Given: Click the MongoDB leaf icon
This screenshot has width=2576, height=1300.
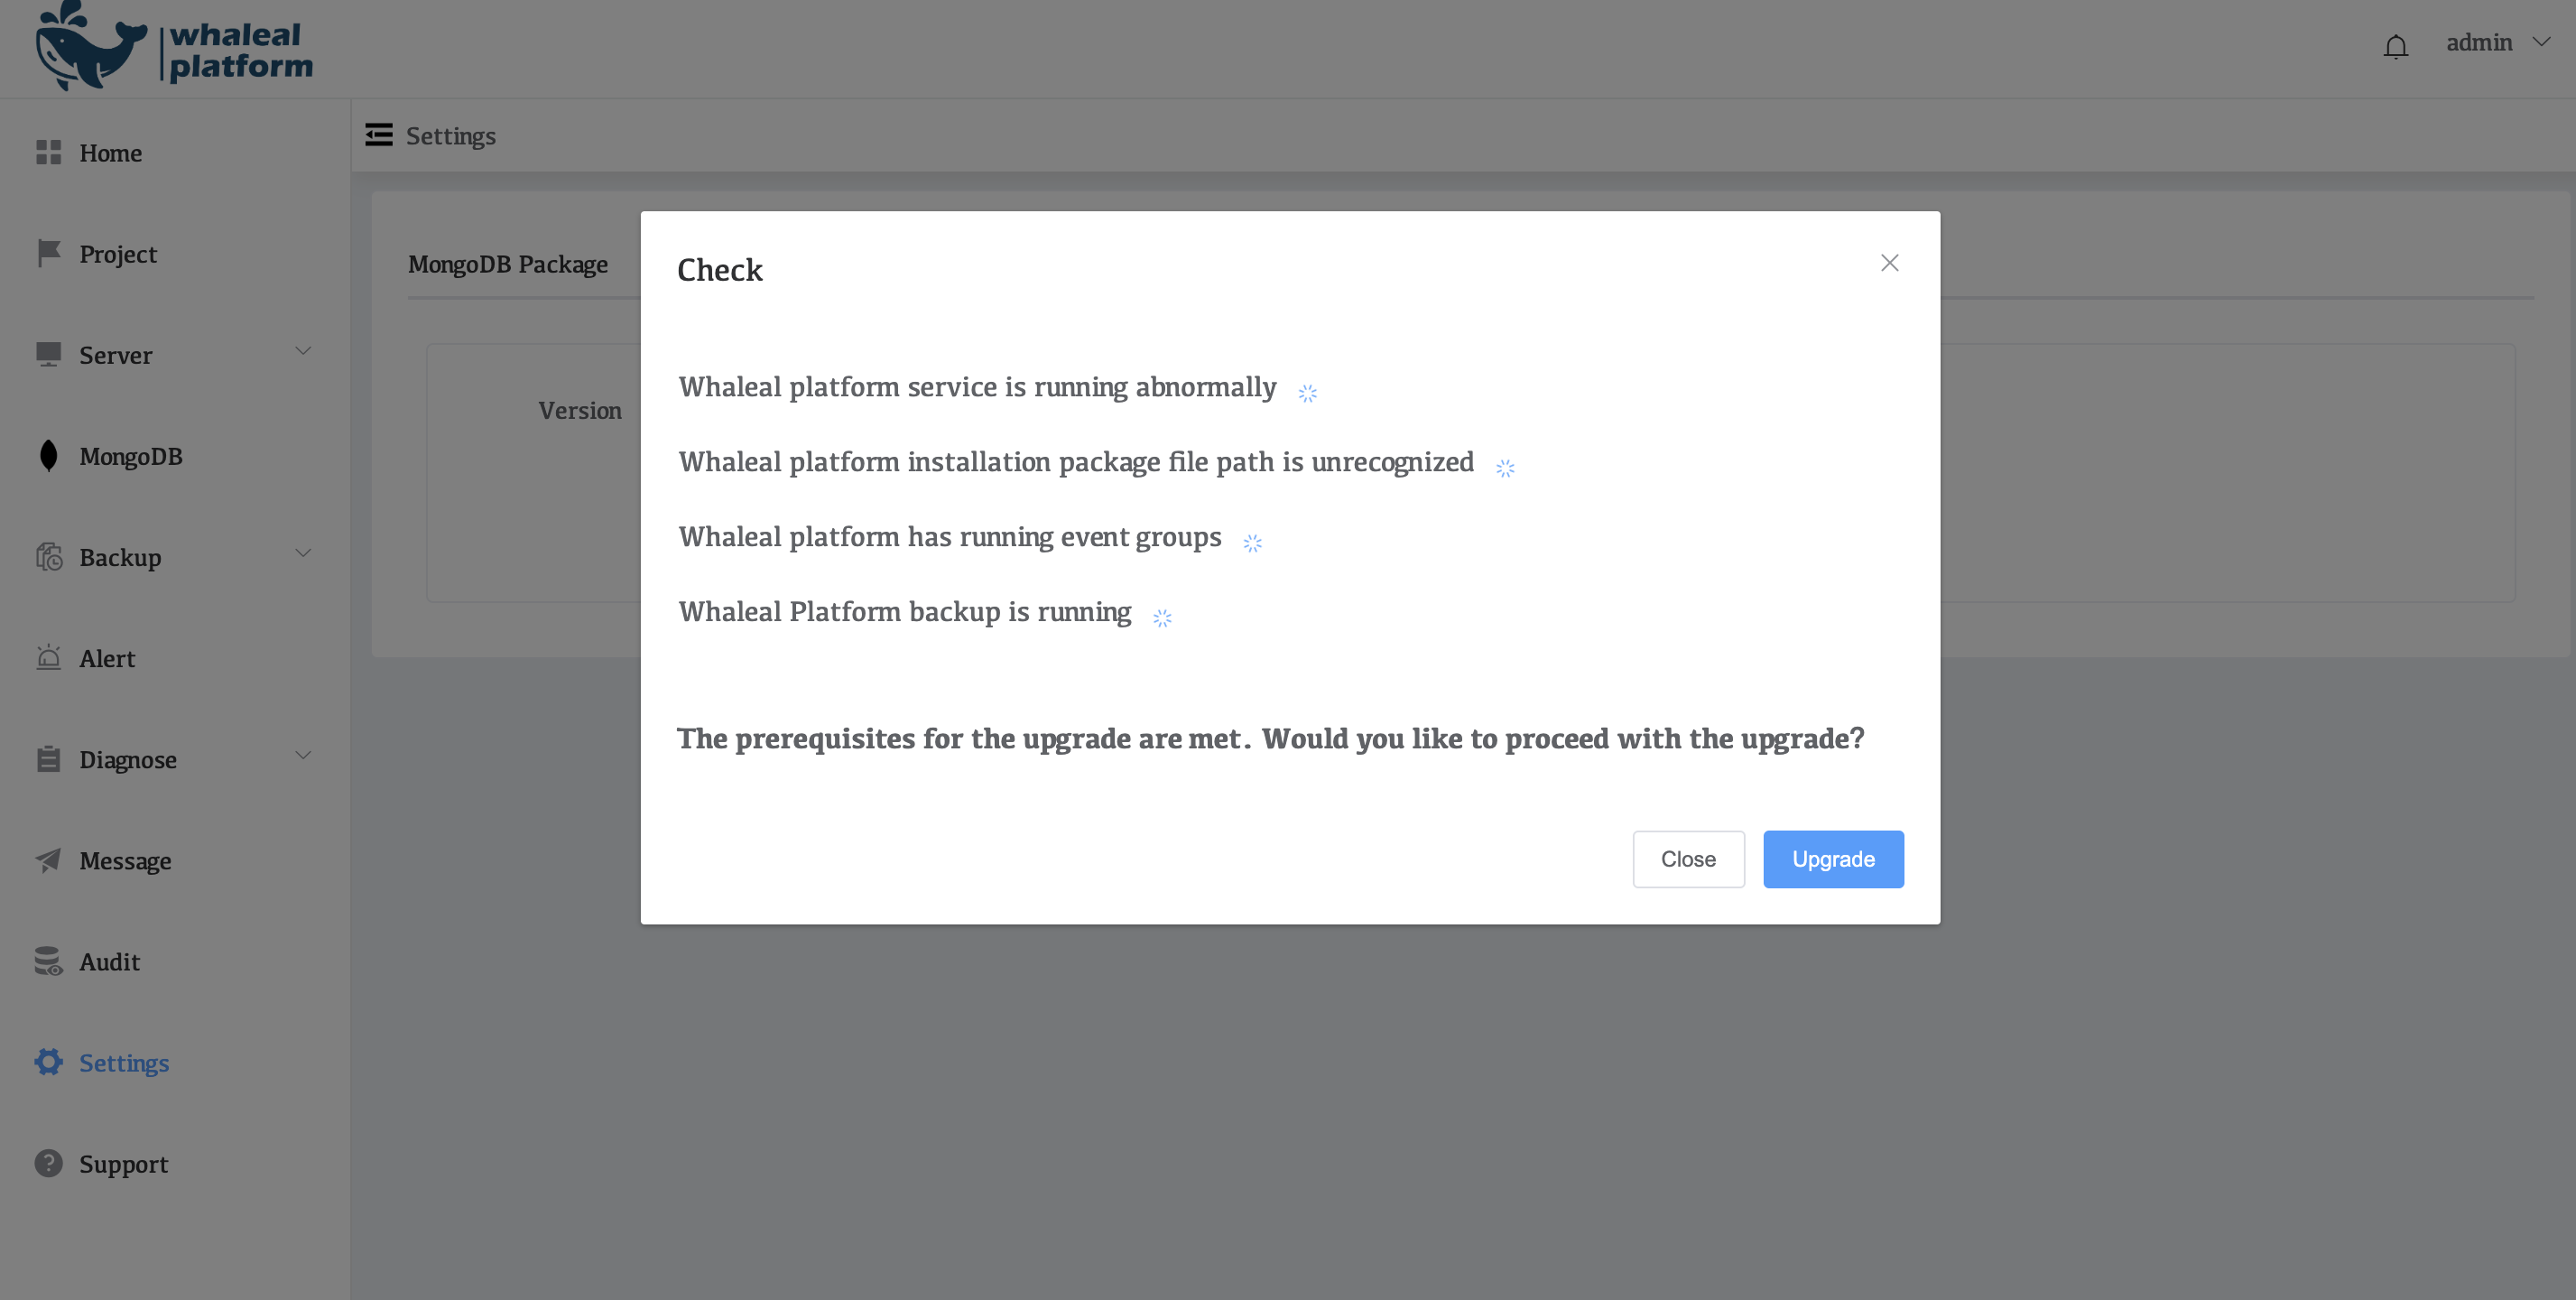Looking at the screenshot, I should [x=48, y=455].
